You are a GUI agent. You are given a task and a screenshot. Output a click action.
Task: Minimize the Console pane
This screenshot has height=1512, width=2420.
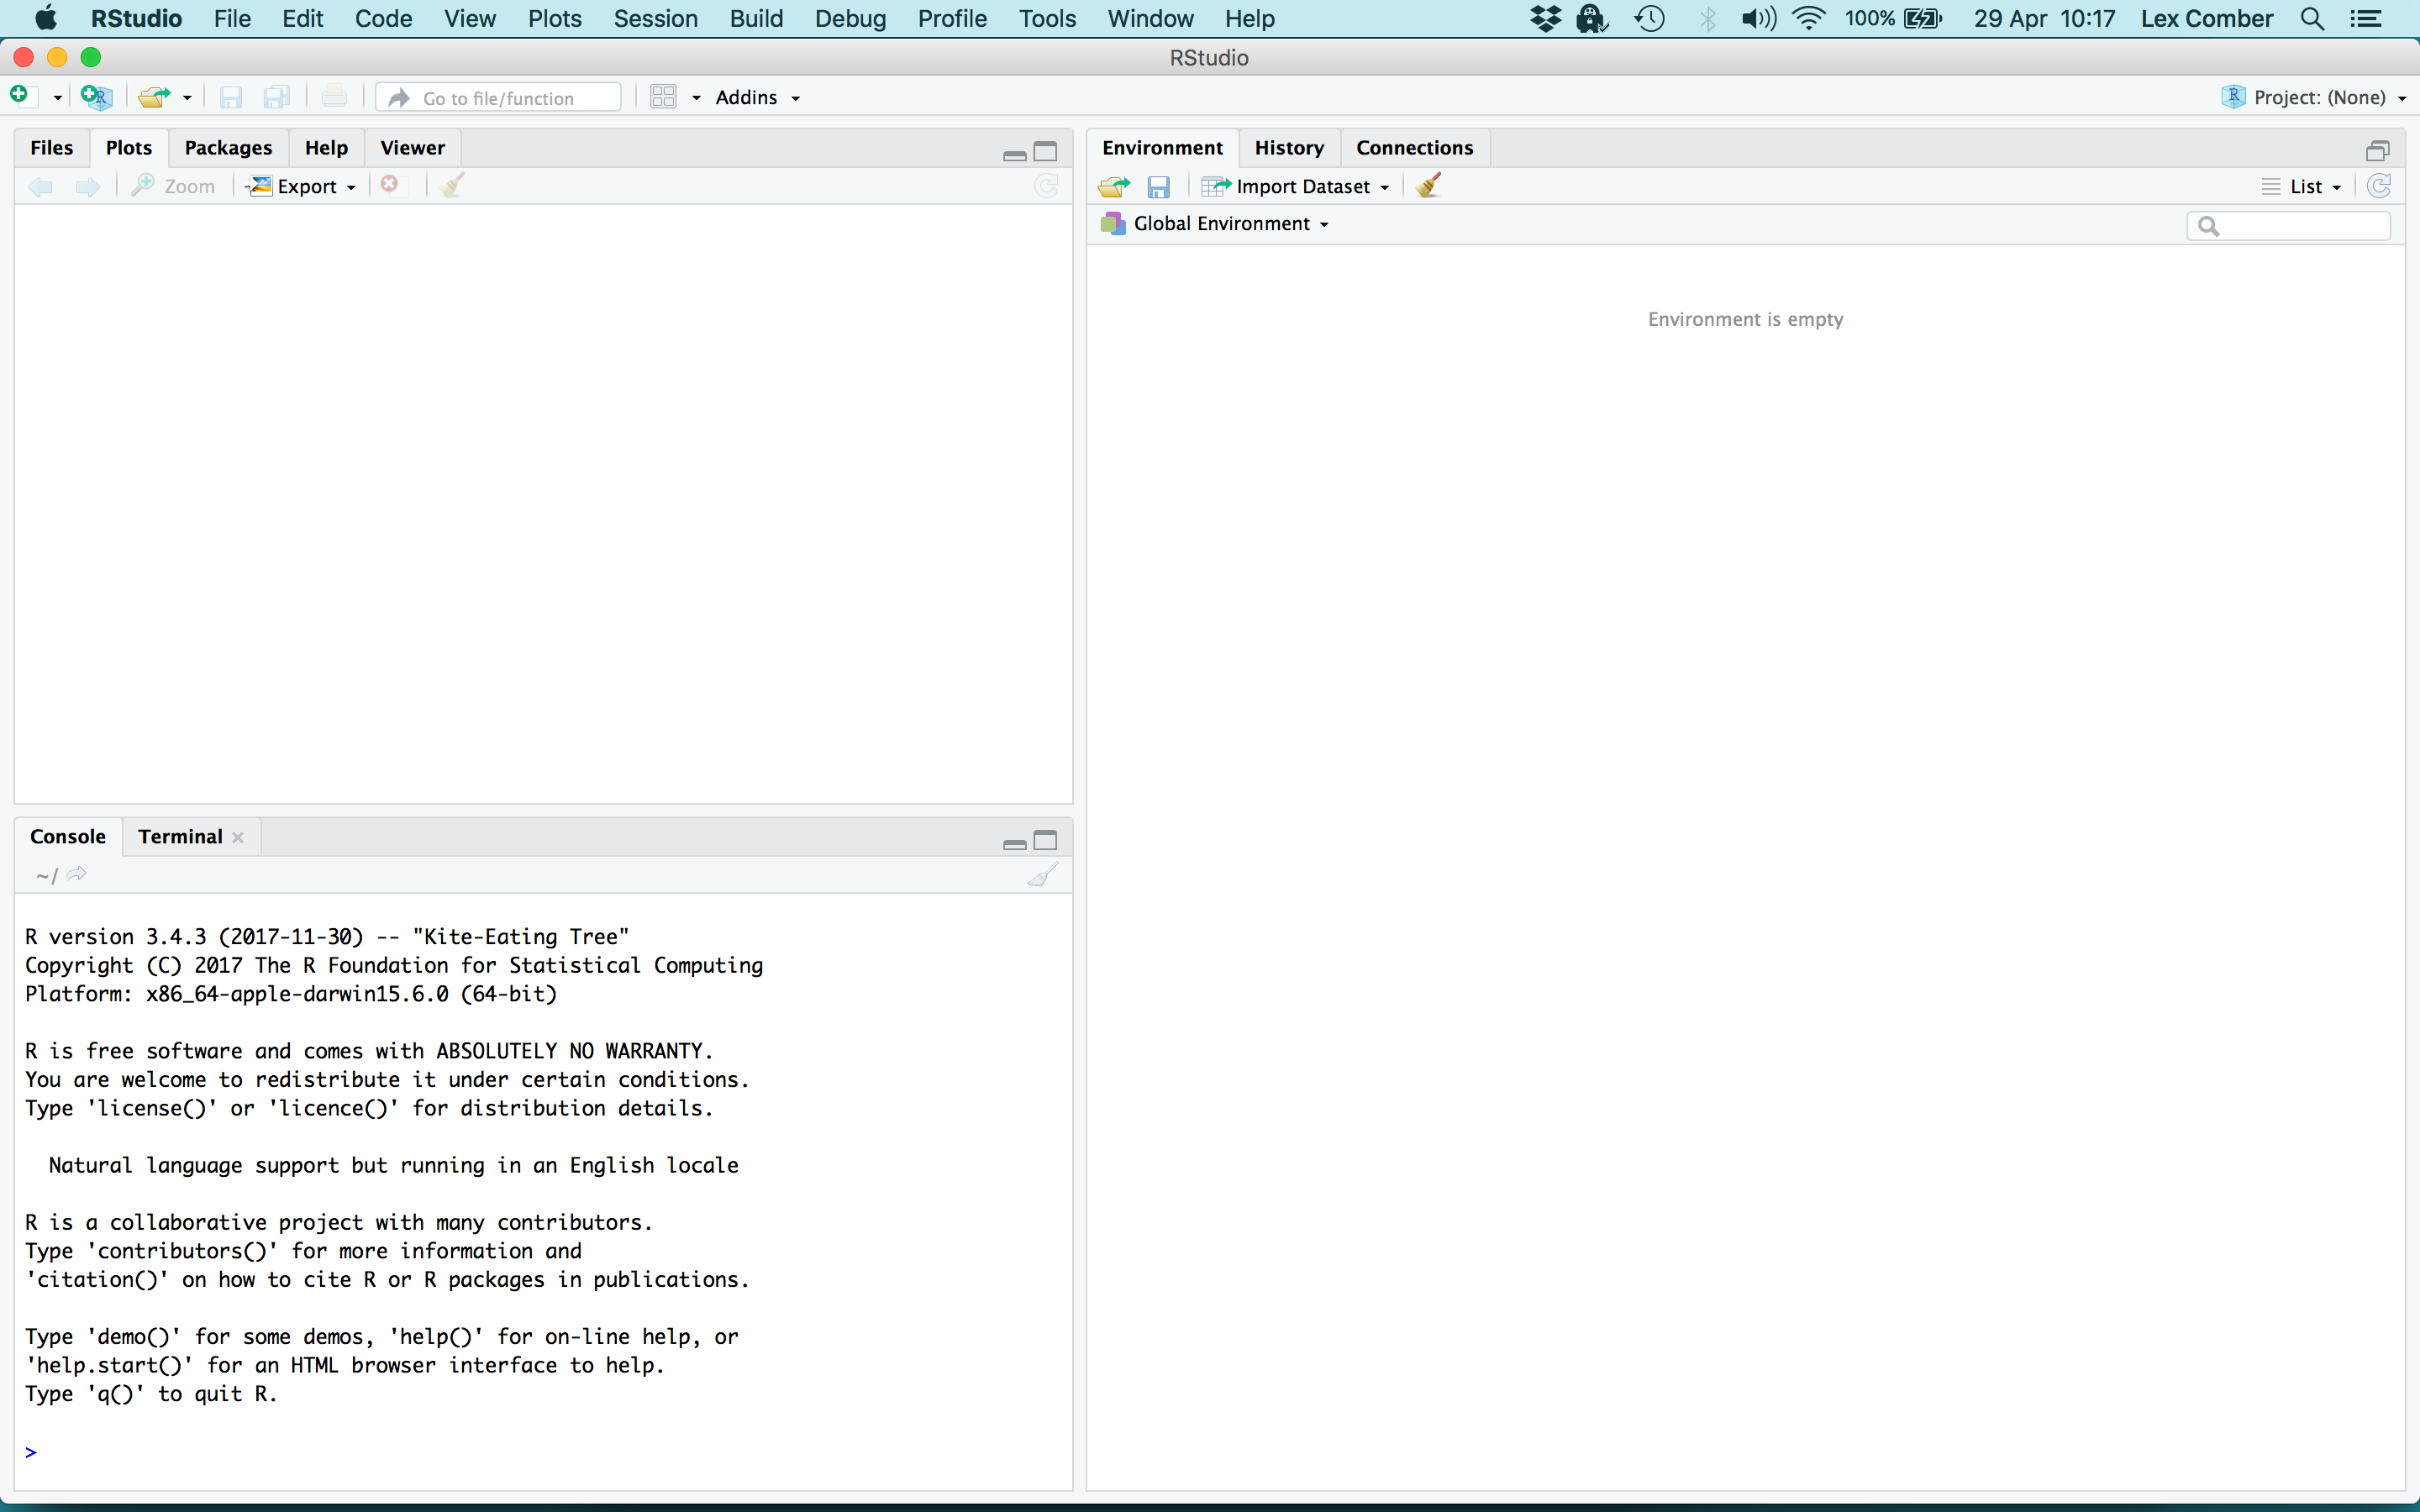(x=1013, y=843)
